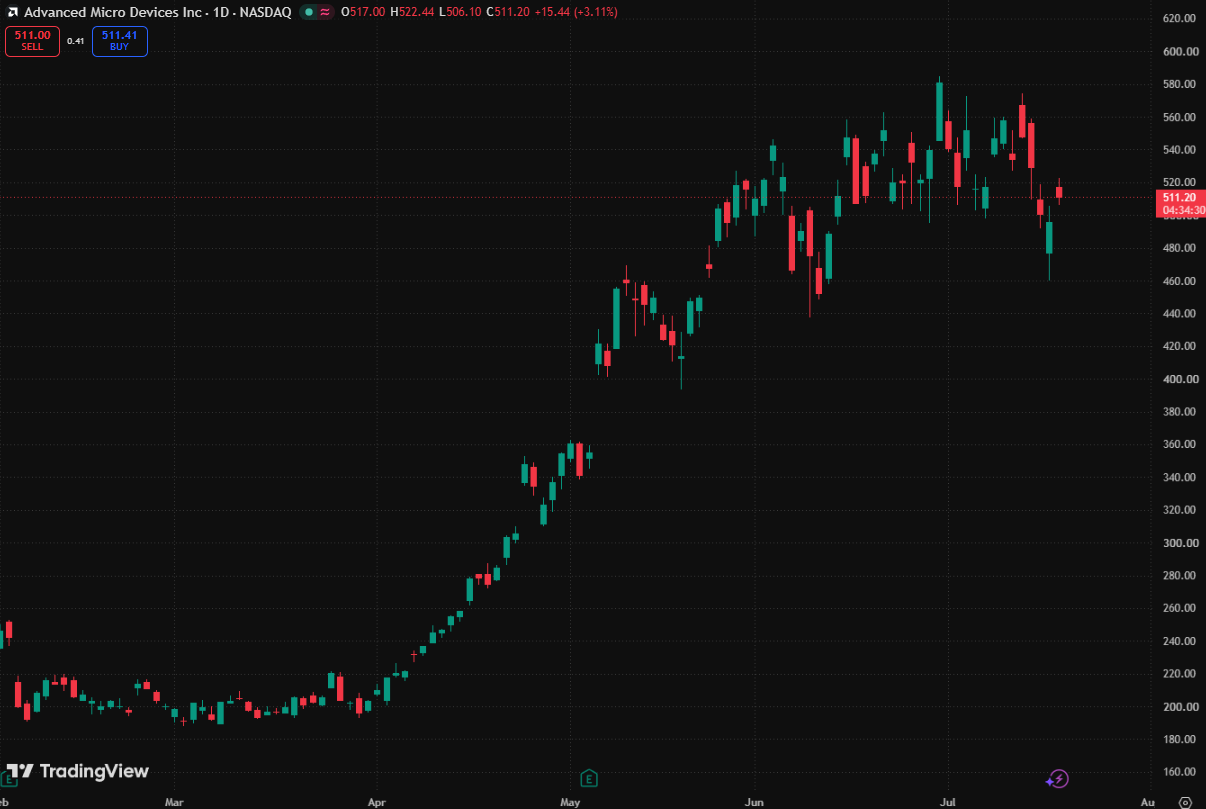Viewport: 1206px width, 809px height.
Task: Click the 04:34:30 bar countdown label
Action: pos(1182,211)
